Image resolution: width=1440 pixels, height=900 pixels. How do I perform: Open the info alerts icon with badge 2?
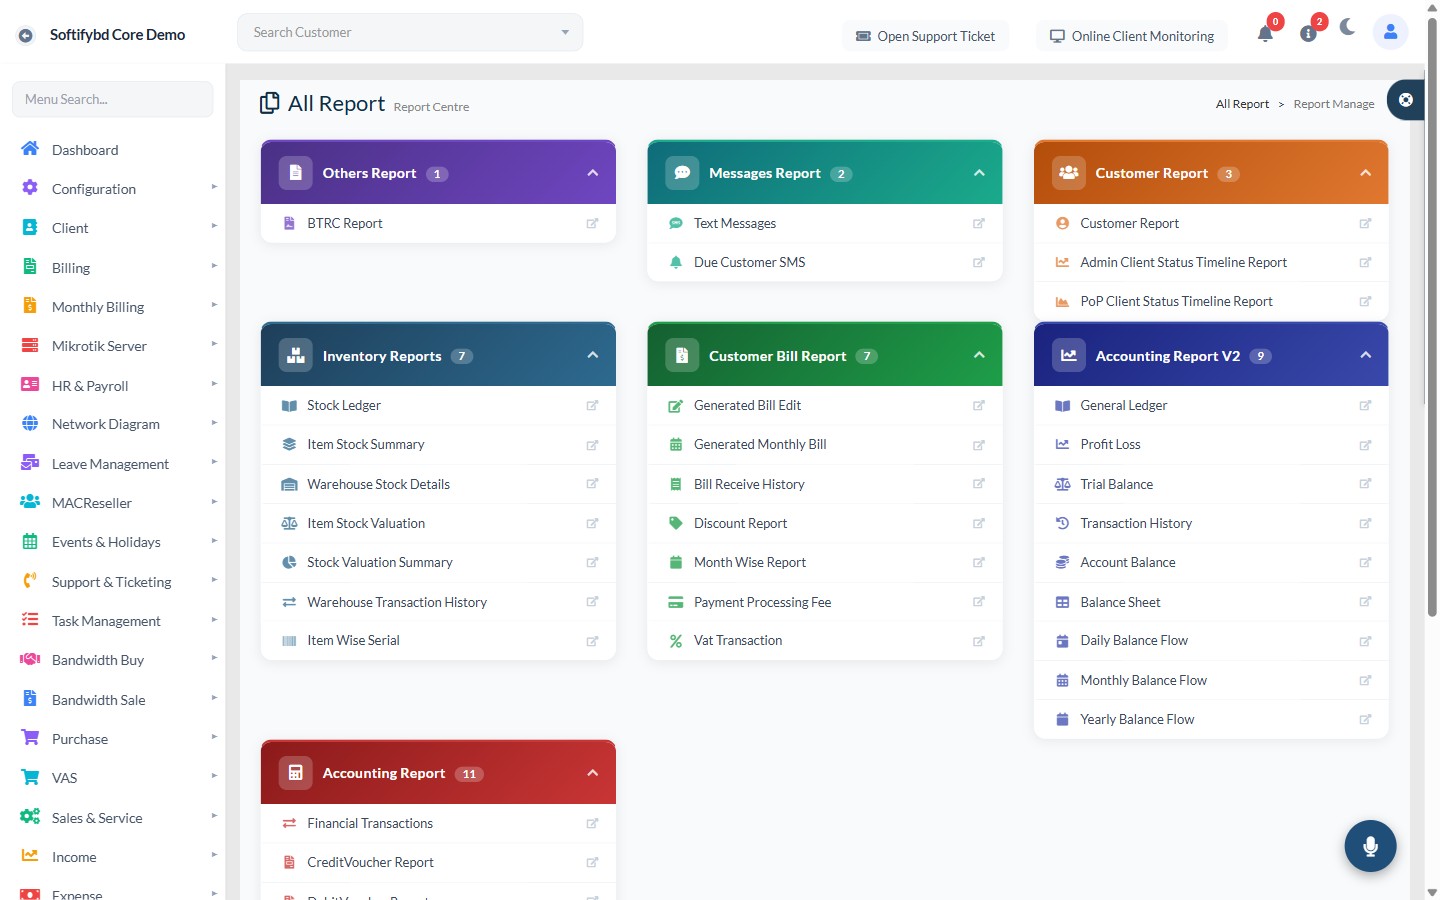[x=1308, y=34]
